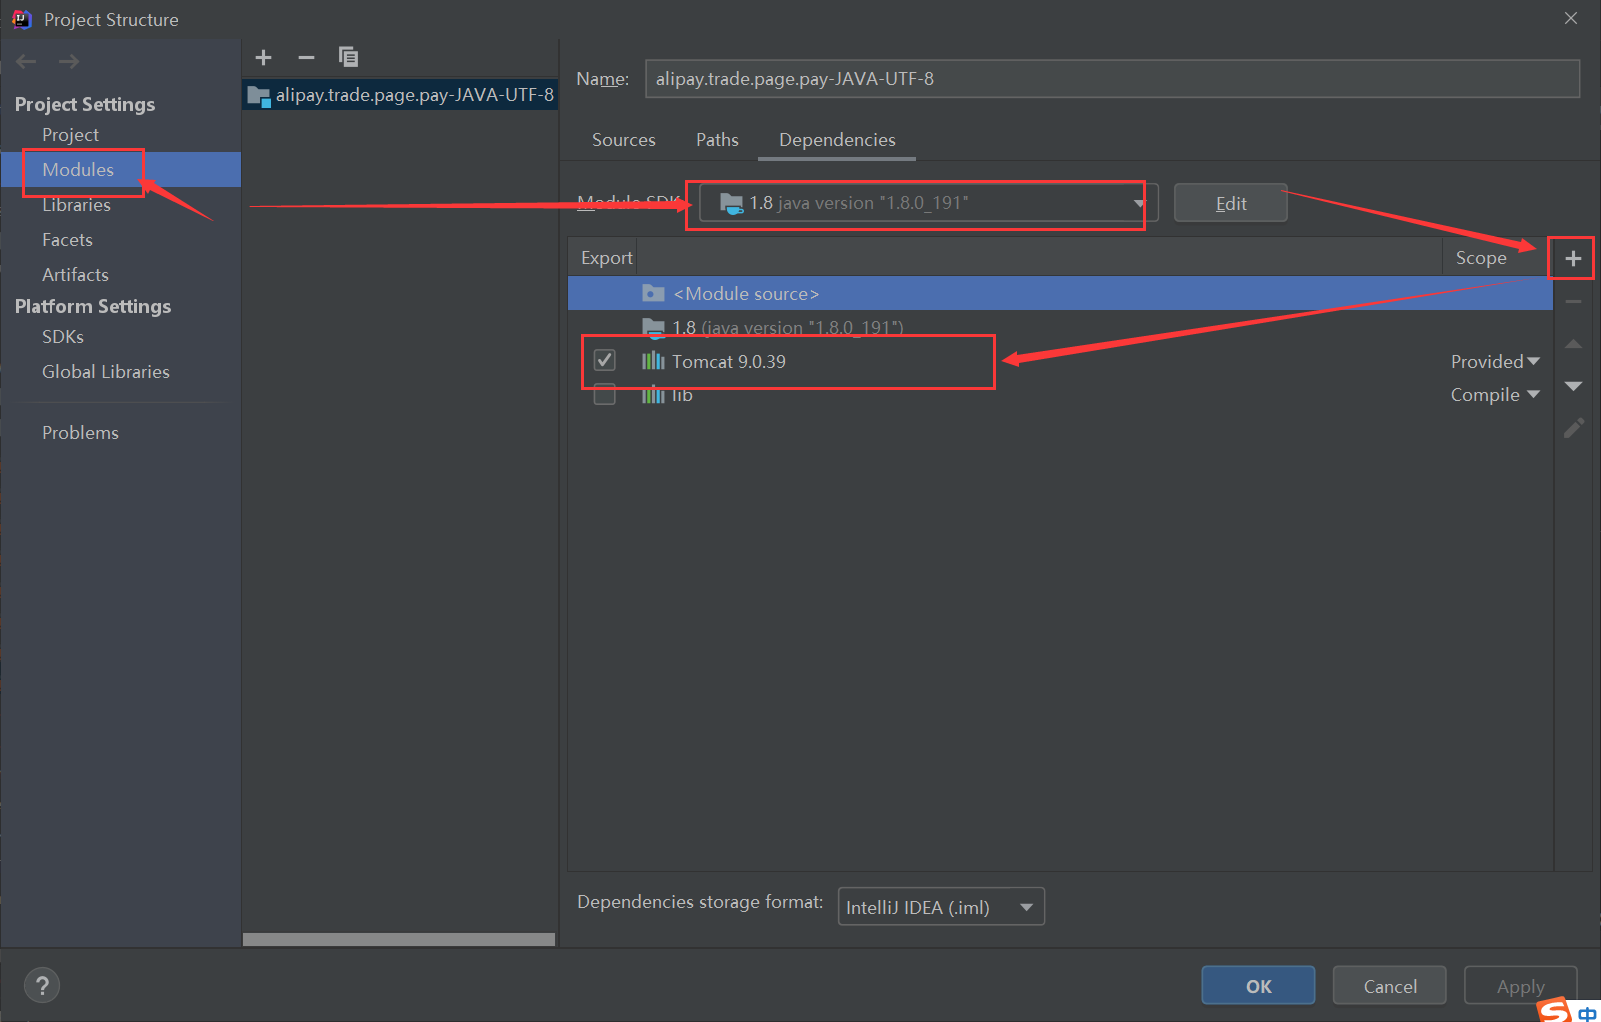The image size is (1601, 1022).
Task: Click the Module source folder icon
Action: [x=653, y=293]
